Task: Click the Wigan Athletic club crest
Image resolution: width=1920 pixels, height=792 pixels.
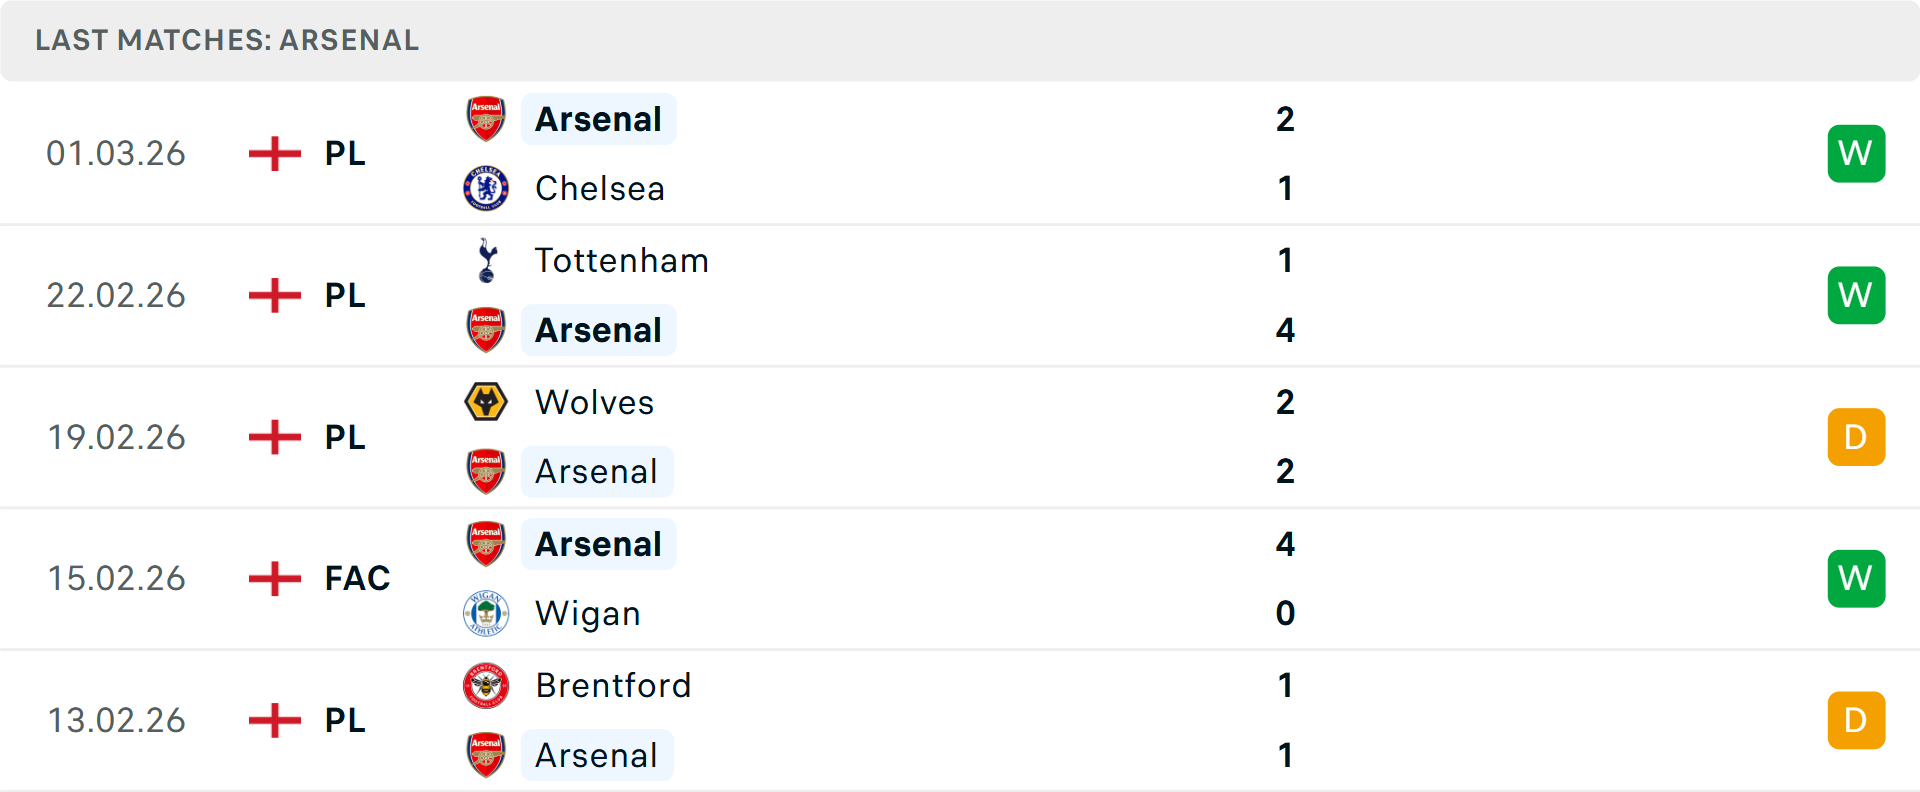Action: pyautogui.click(x=486, y=613)
